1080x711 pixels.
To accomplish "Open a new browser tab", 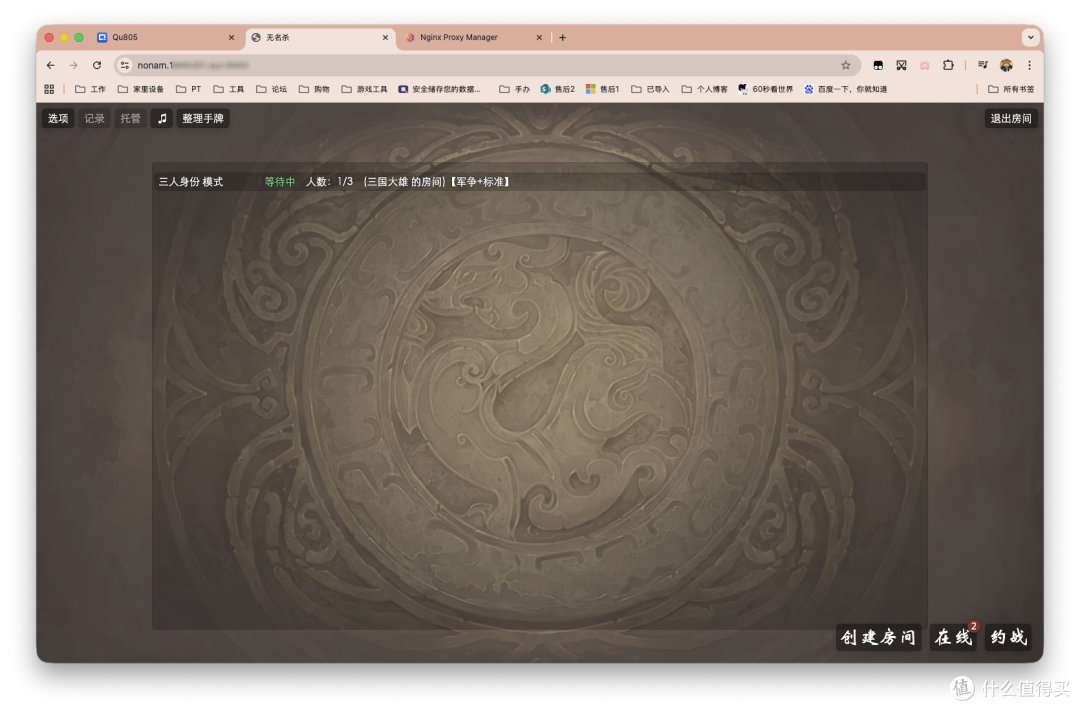I will click(563, 37).
